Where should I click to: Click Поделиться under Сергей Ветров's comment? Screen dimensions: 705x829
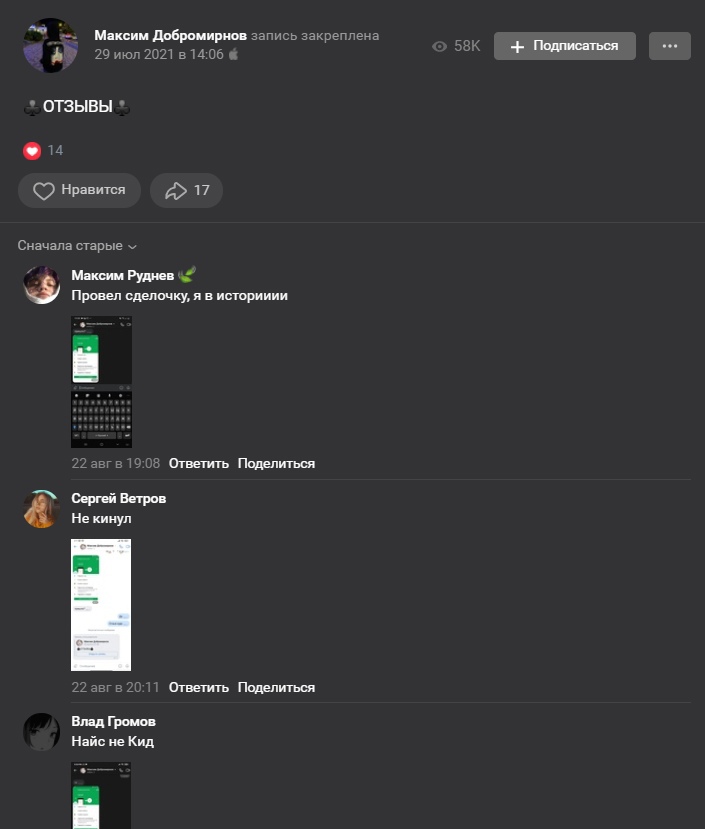276,687
